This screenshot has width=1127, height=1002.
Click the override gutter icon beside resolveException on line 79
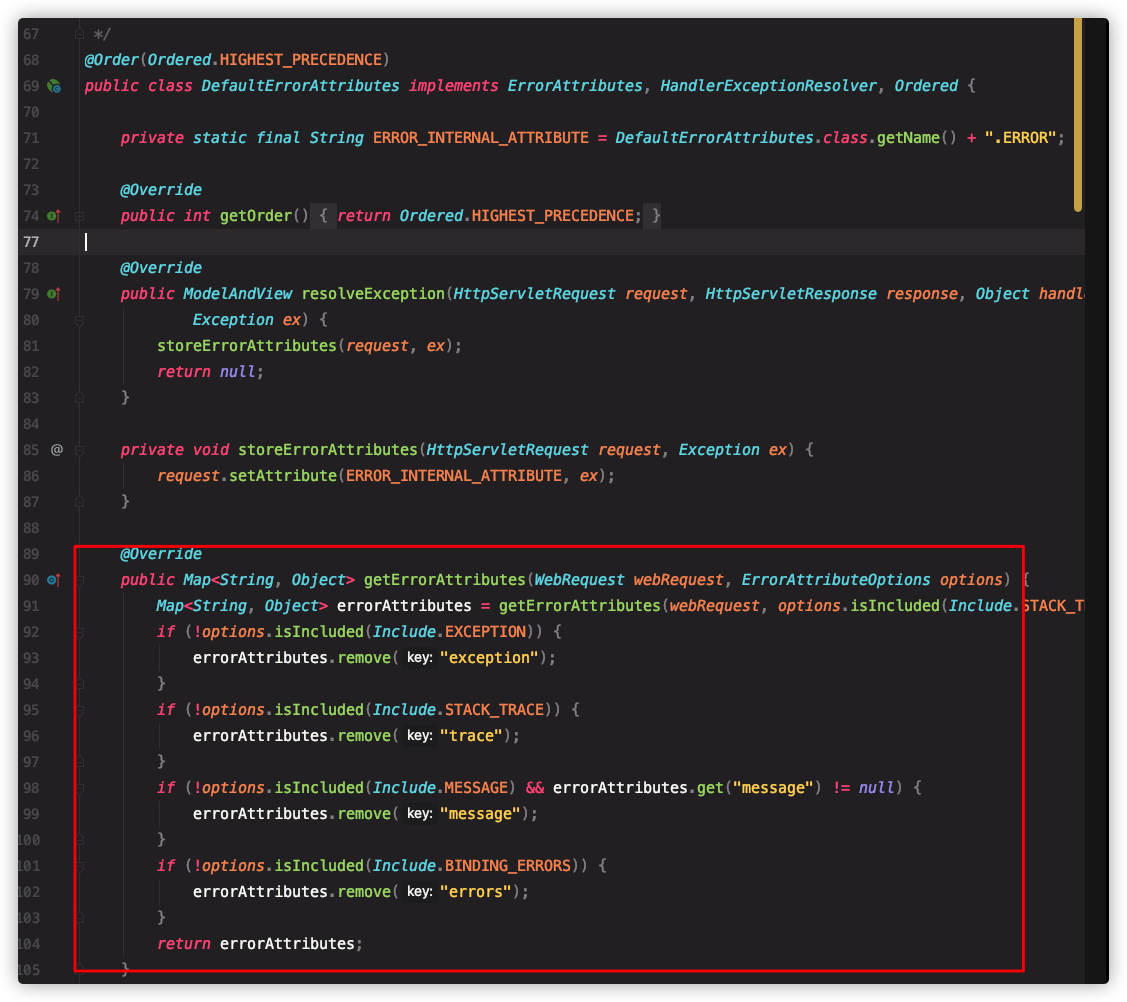[54, 293]
